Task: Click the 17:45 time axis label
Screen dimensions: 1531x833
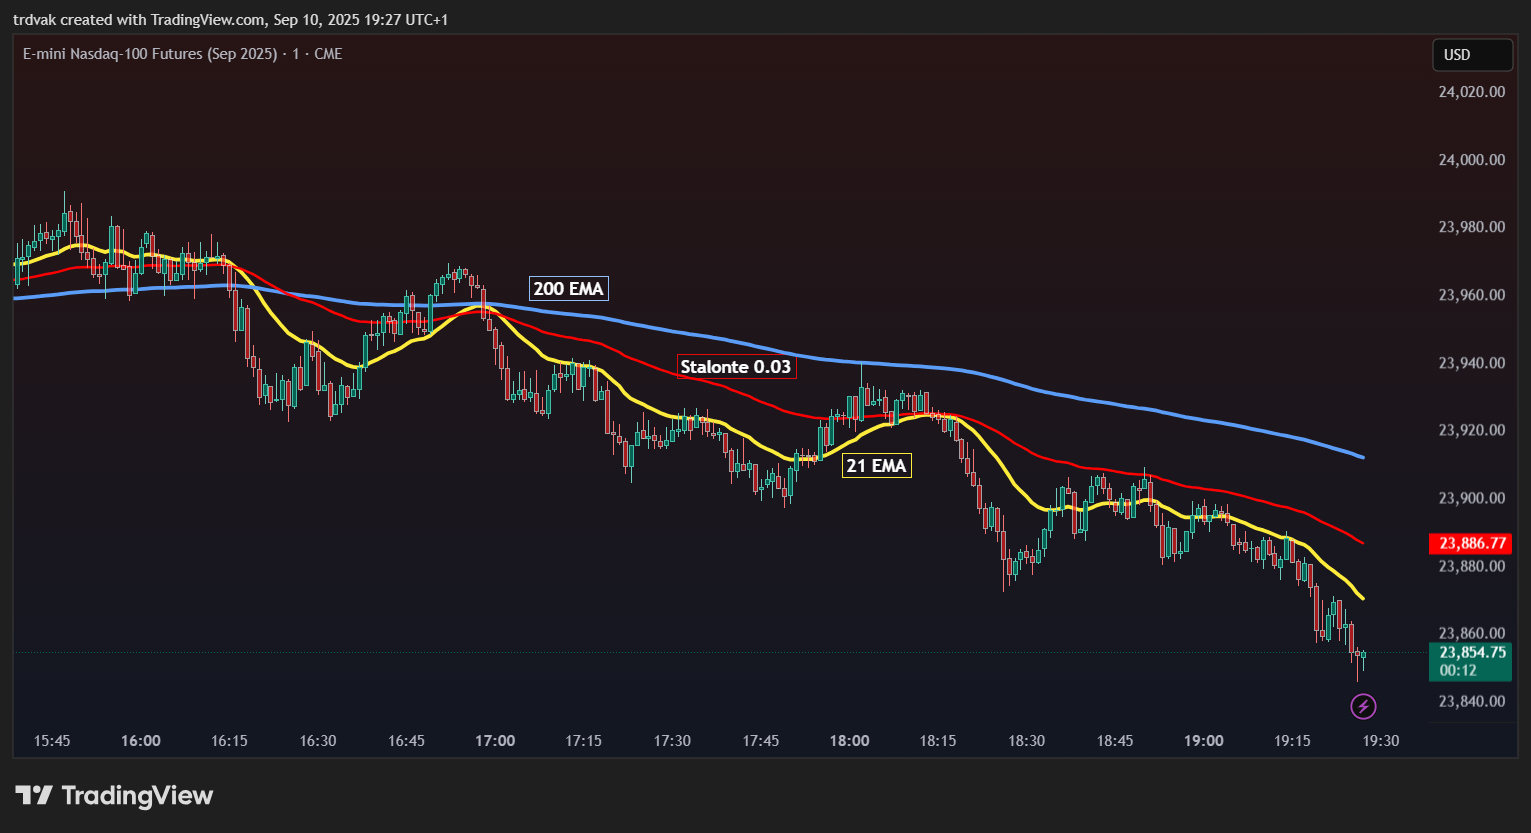Action: [761, 741]
